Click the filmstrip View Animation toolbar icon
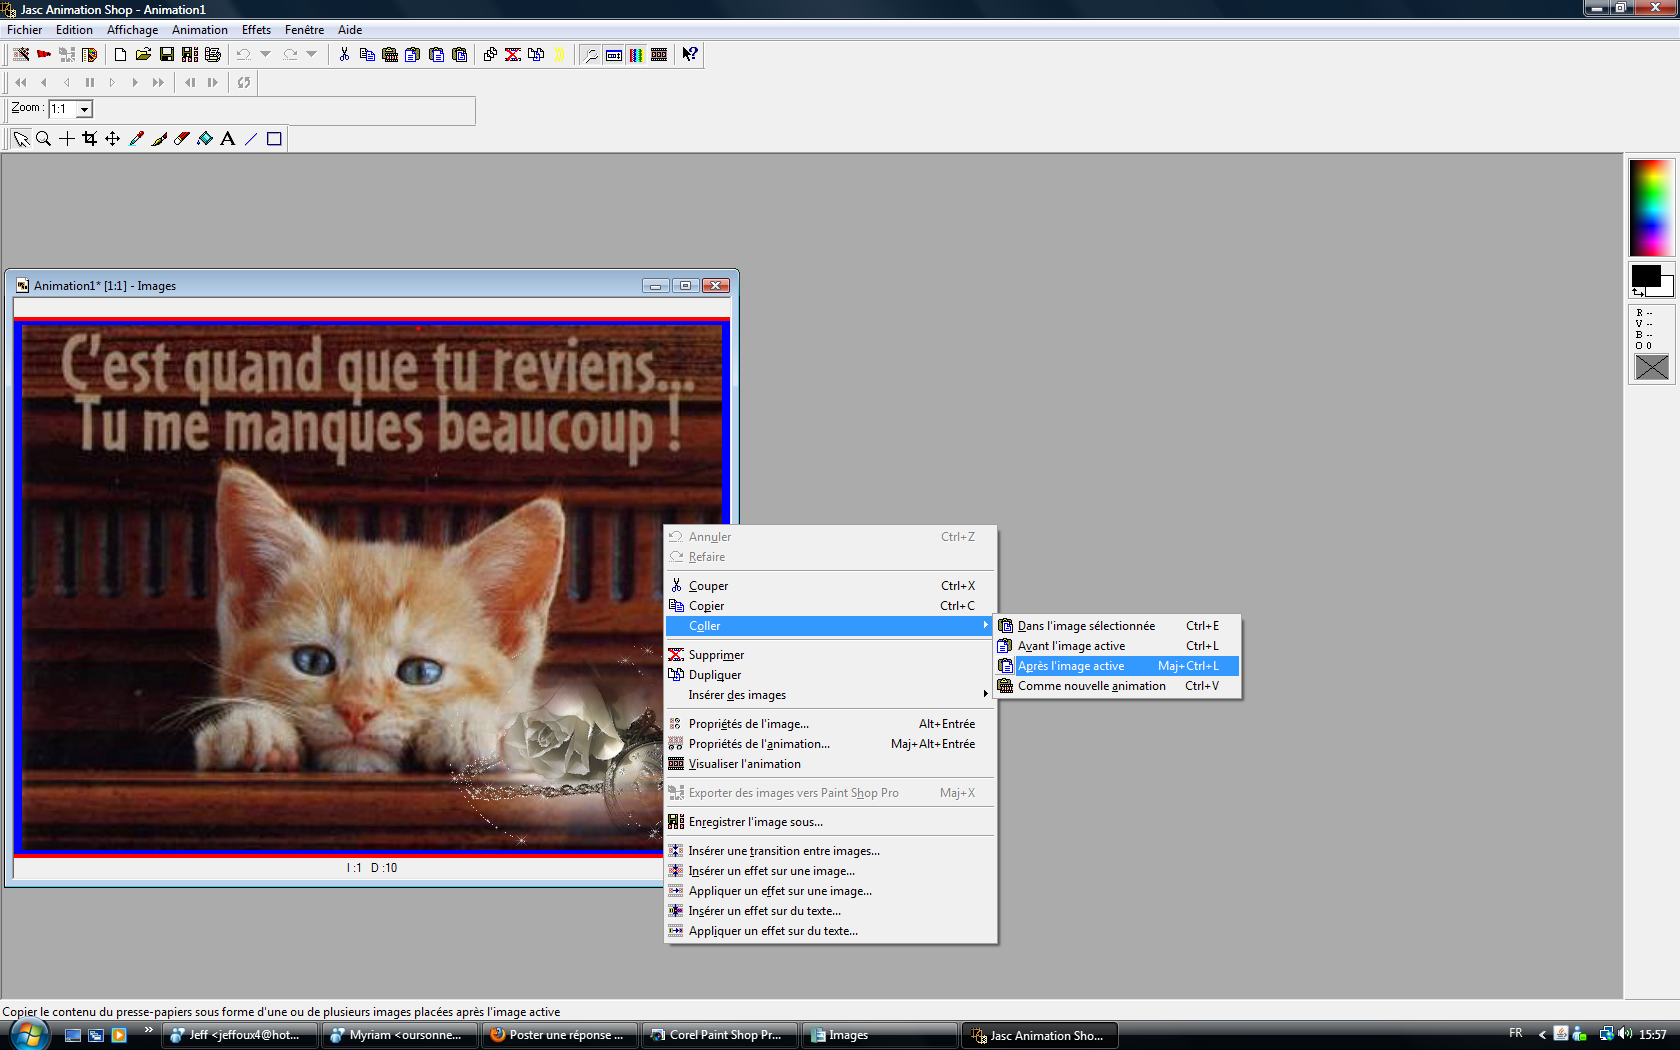The image size is (1680, 1050). pos(659,54)
